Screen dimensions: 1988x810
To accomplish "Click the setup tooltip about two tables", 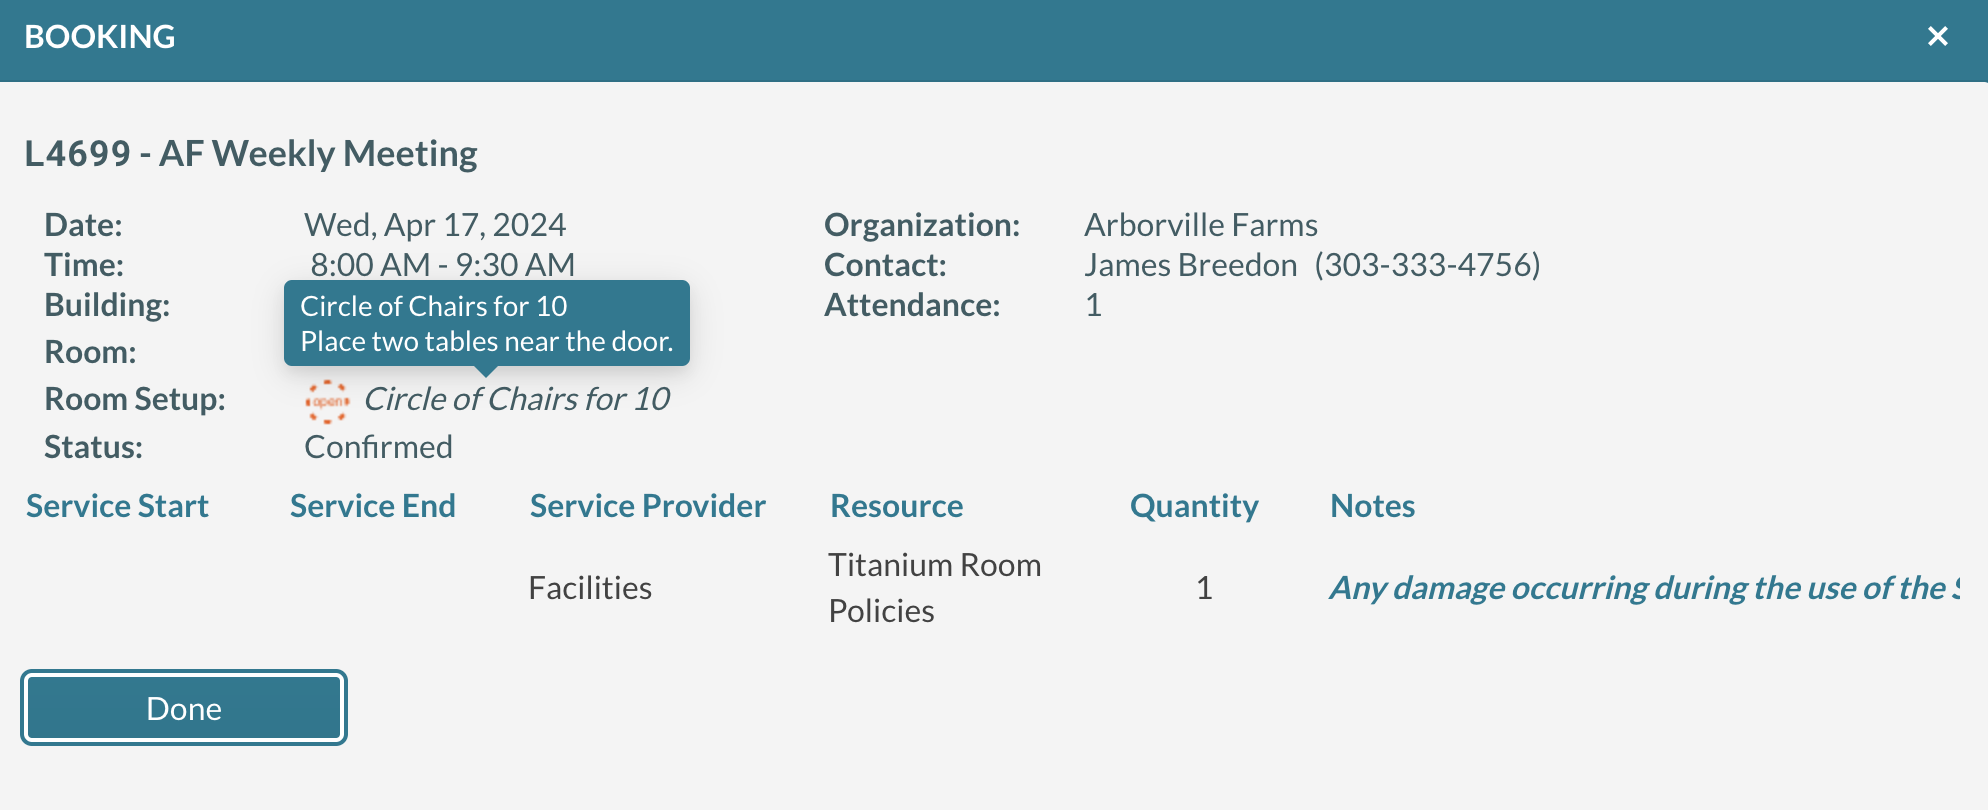I will 487,324.
